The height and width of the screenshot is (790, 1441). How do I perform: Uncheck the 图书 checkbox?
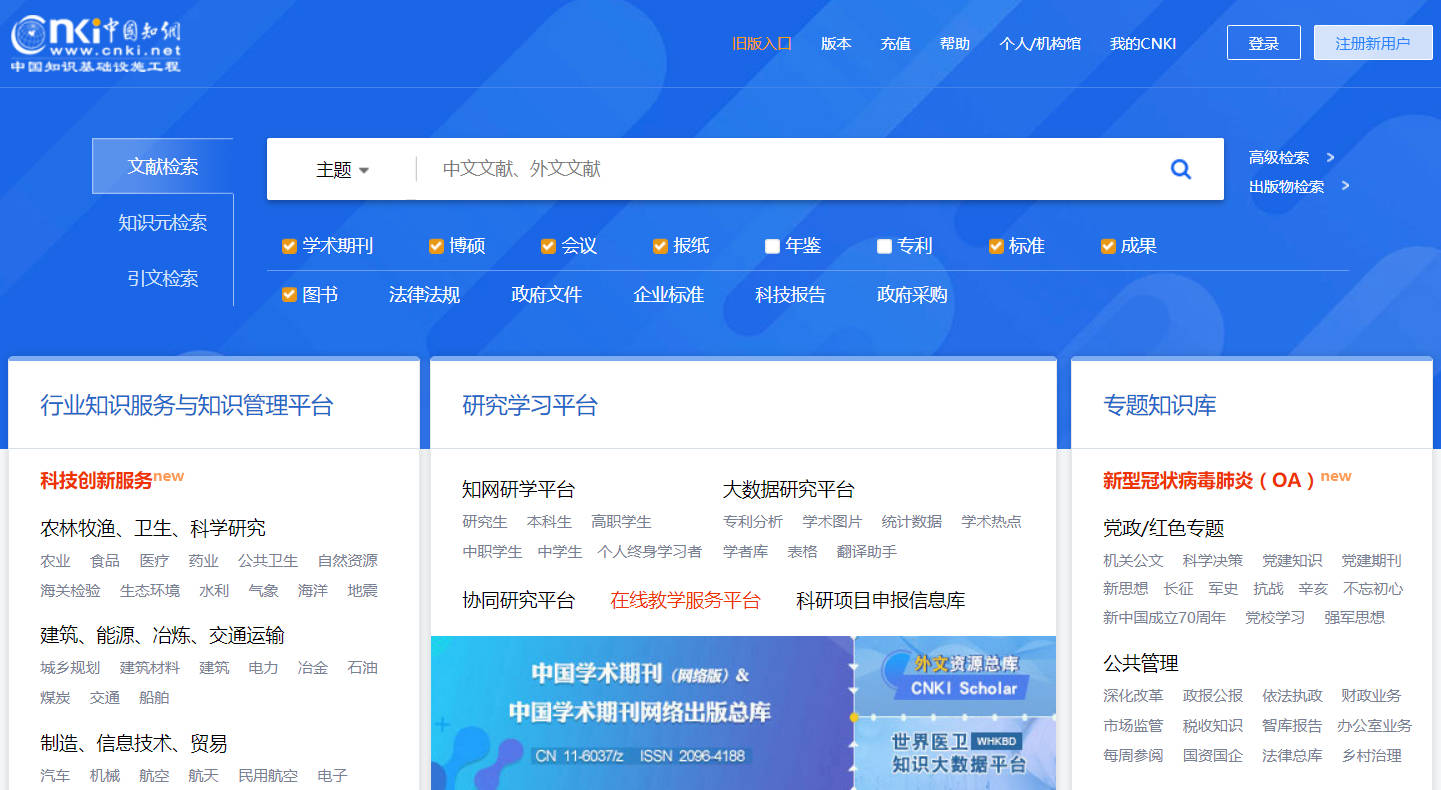(289, 295)
